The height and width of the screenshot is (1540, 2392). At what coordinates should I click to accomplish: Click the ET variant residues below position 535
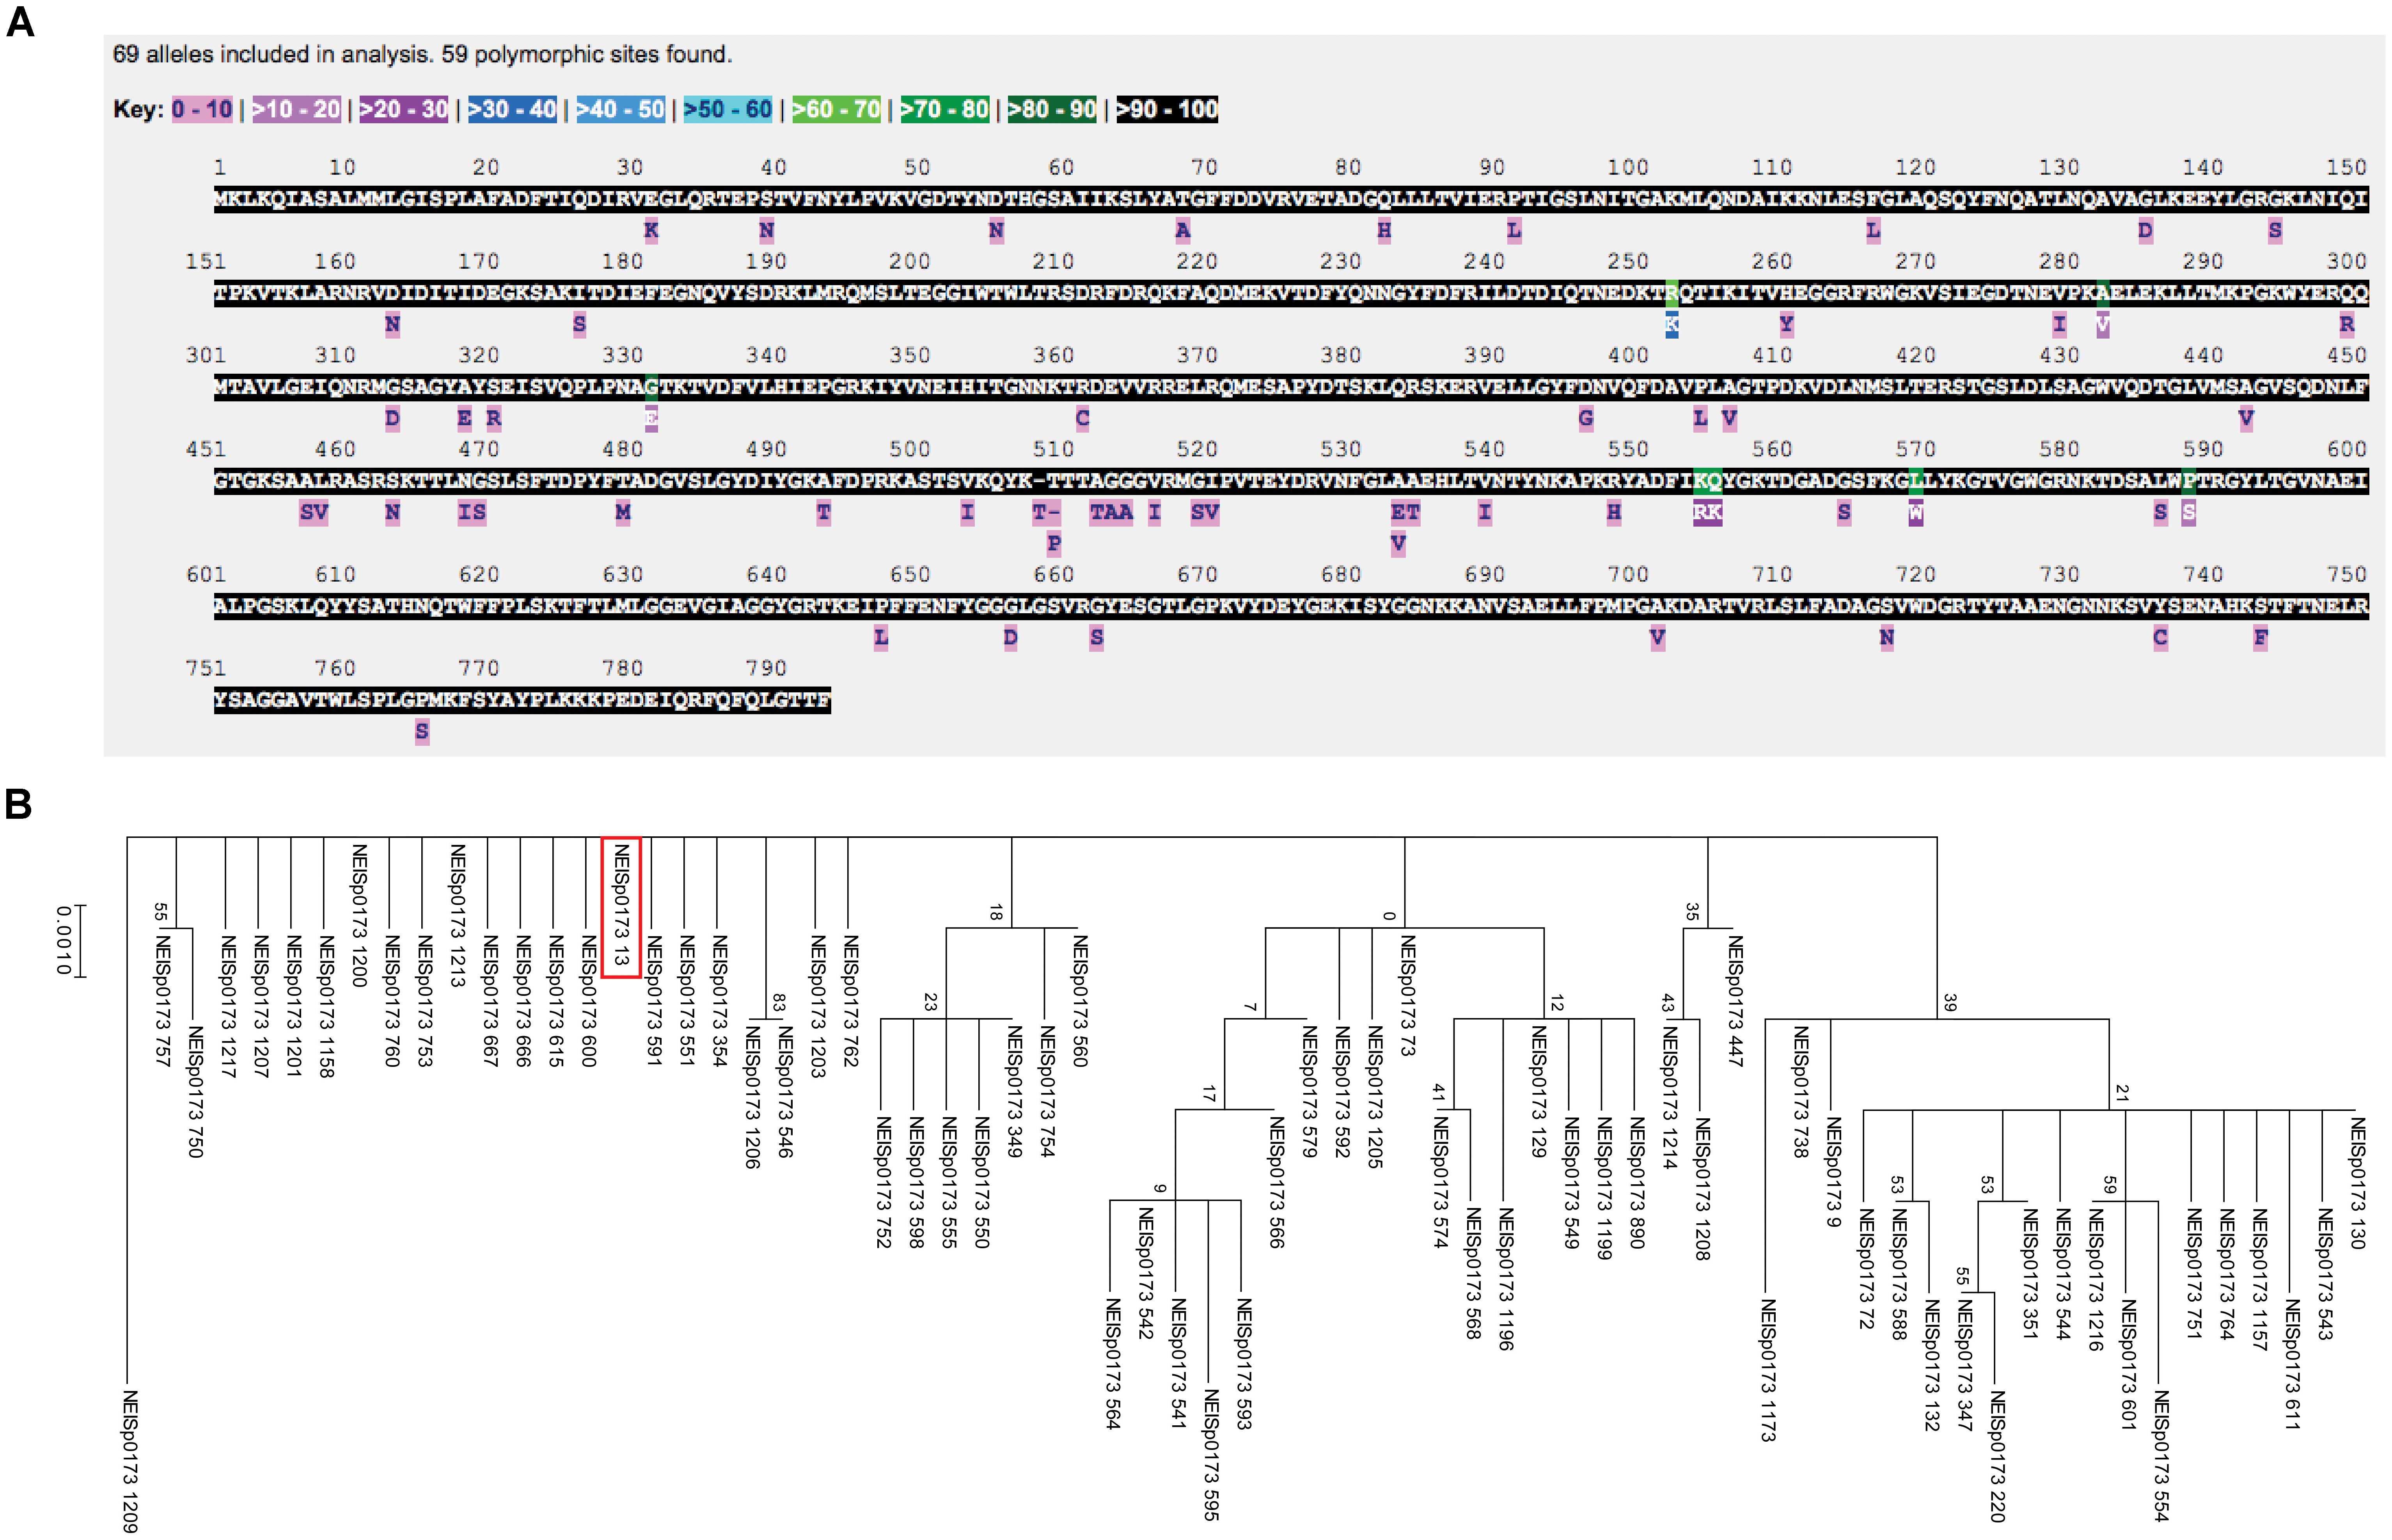point(1405,513)
